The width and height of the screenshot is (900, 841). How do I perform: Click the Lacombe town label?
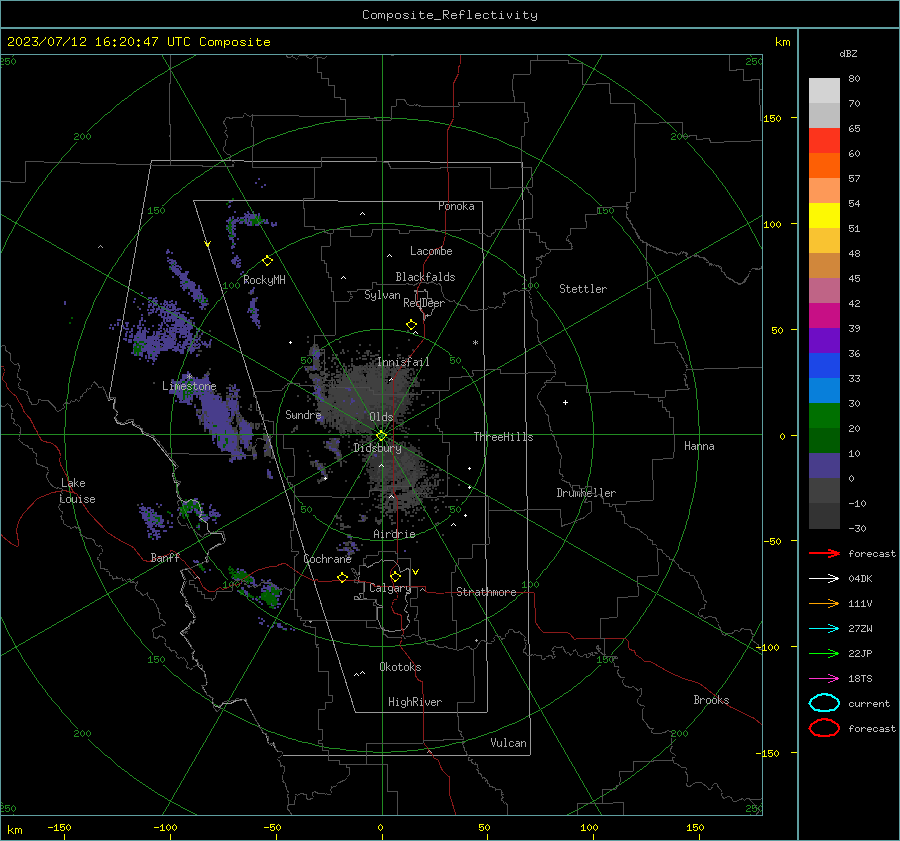coord(431,251)
